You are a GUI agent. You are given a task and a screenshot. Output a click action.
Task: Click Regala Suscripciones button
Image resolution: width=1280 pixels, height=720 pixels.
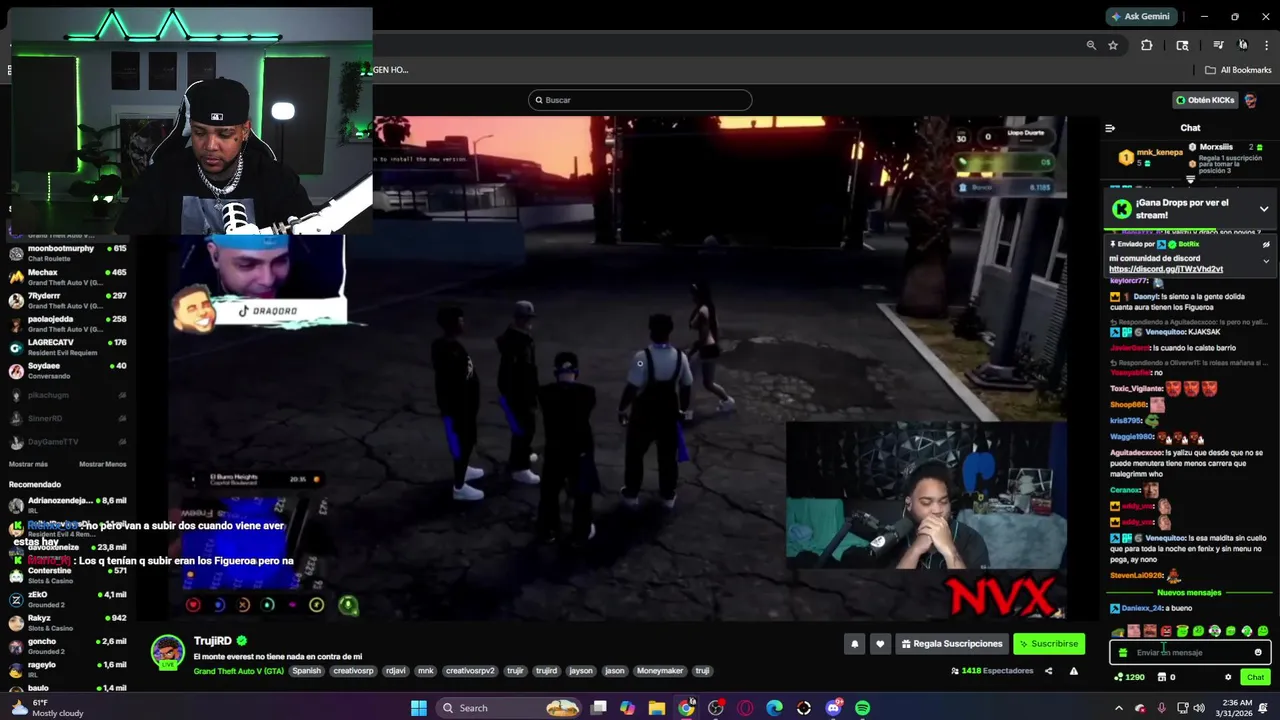point(951,644)
